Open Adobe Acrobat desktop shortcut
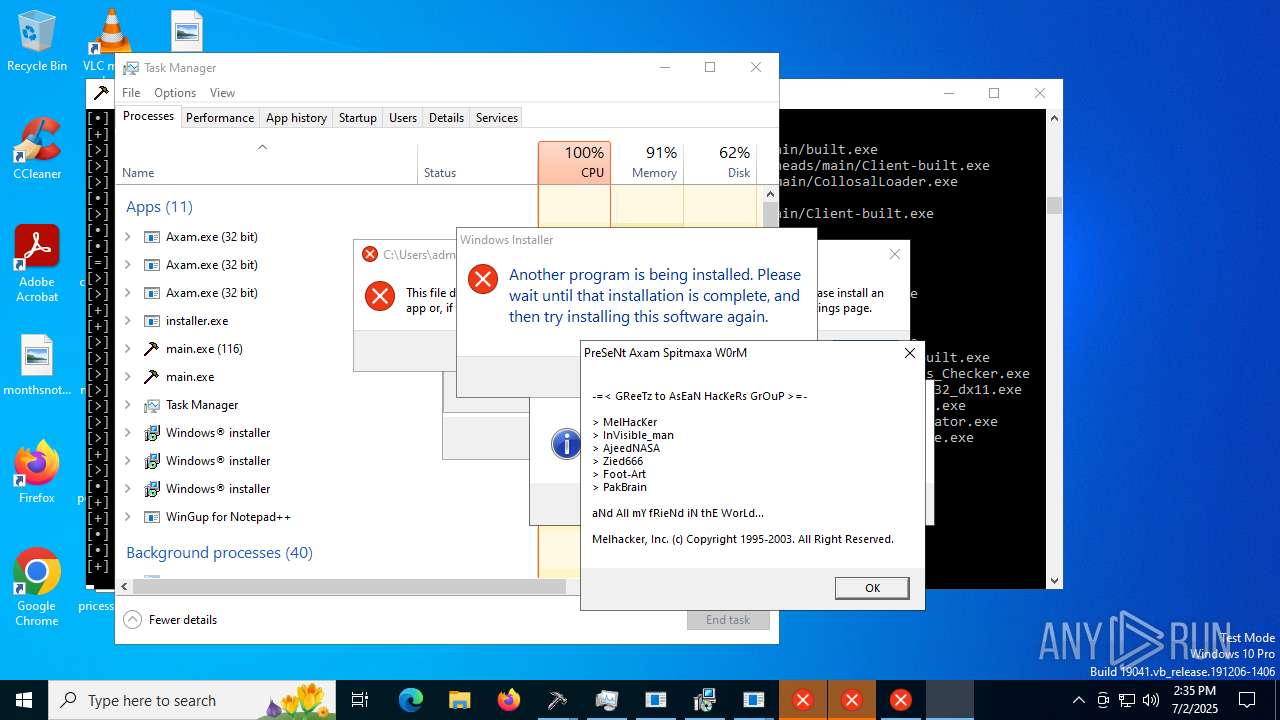Viewport: 1280px width, 720px height. tap(37, 264)
